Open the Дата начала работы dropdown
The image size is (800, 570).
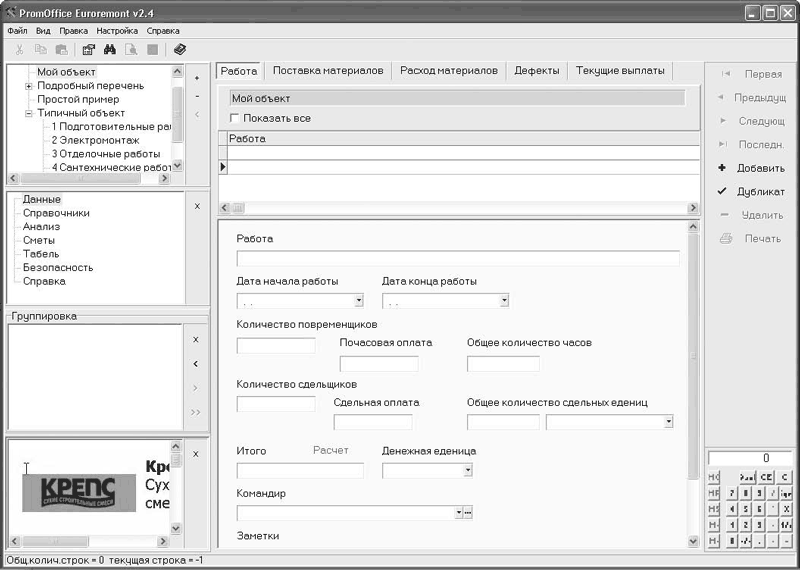click(x=358, y=300)
